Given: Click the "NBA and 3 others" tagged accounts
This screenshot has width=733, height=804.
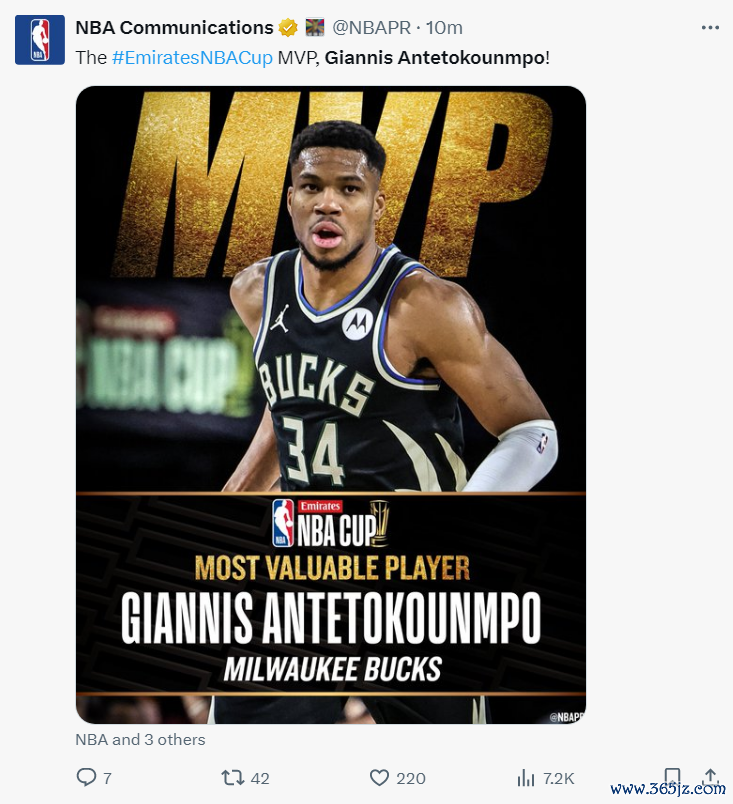Looking at the screenshot, I should point(140,739).
